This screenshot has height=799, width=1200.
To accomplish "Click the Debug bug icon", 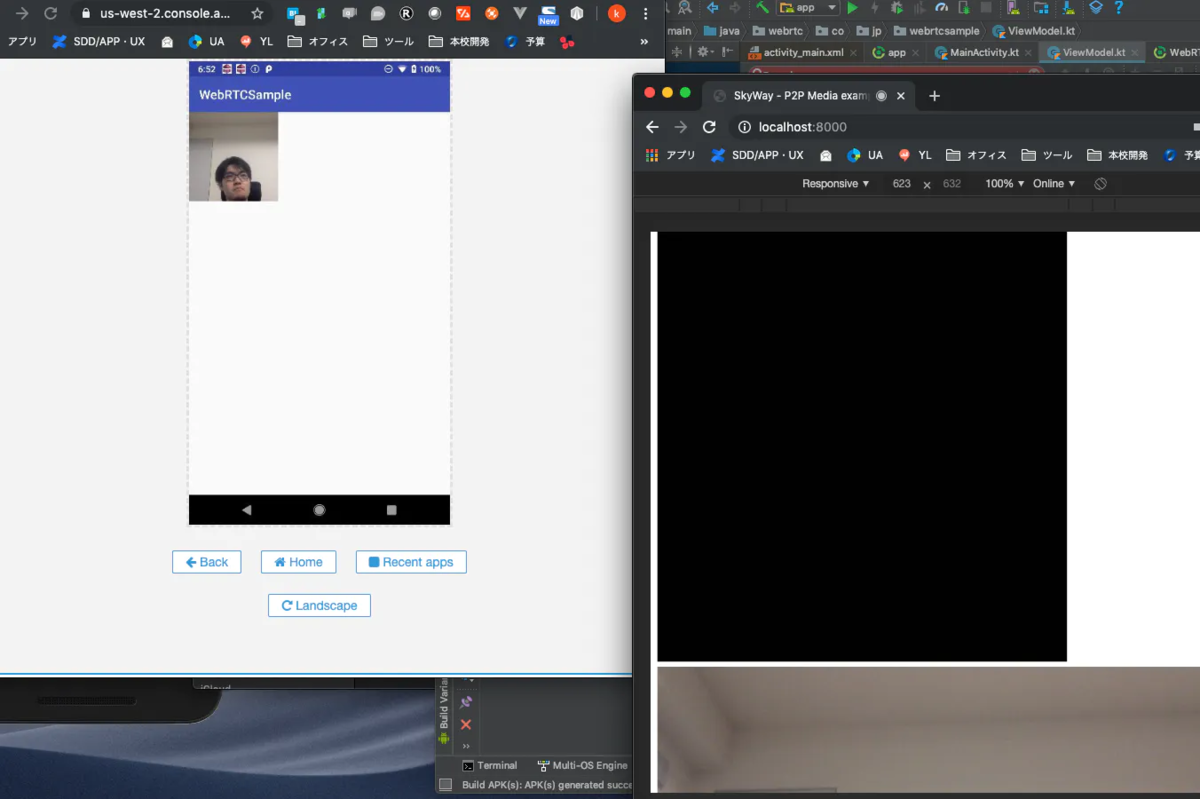I will (x=896, y=8).
